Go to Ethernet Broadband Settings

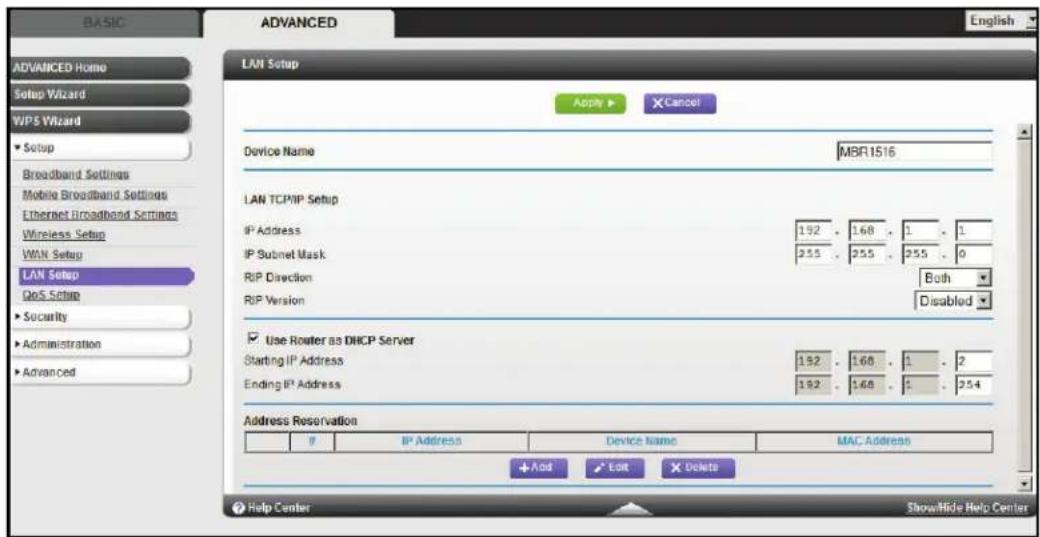click(x=99, y=215)
